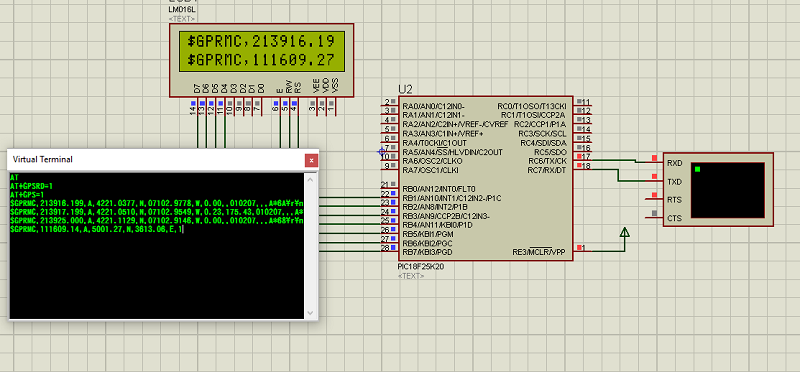Select LCD second row '$GPRMC,111609.27'
800x372 pixels.
click(261, 61)
